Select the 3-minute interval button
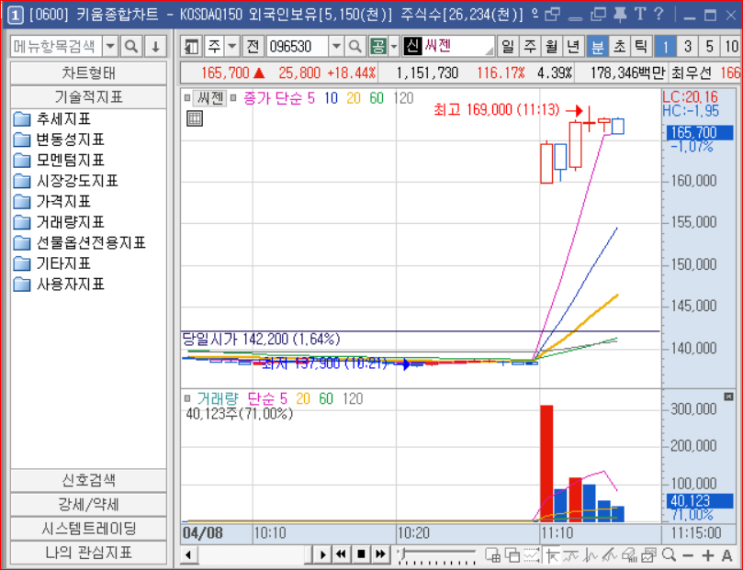The image size is (743, 570). [687, 46]
